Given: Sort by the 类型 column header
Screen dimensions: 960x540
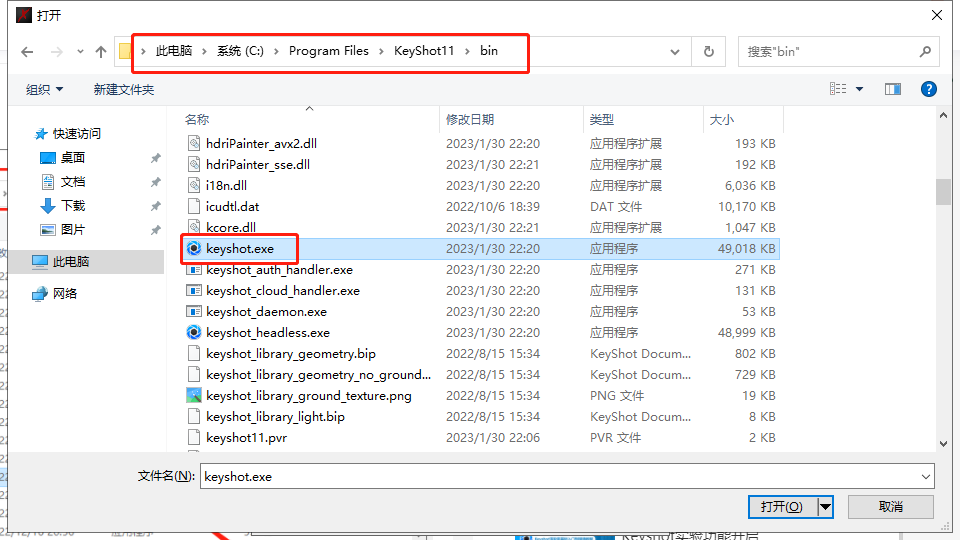Looking at the screenshot, I should (x=602, y=120).
